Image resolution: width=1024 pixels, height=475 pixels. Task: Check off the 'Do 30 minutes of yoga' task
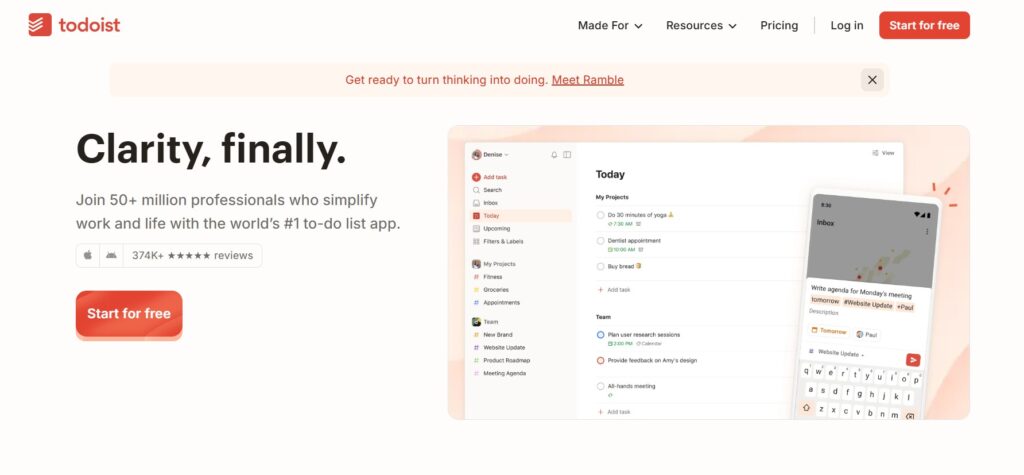point(601,215)
